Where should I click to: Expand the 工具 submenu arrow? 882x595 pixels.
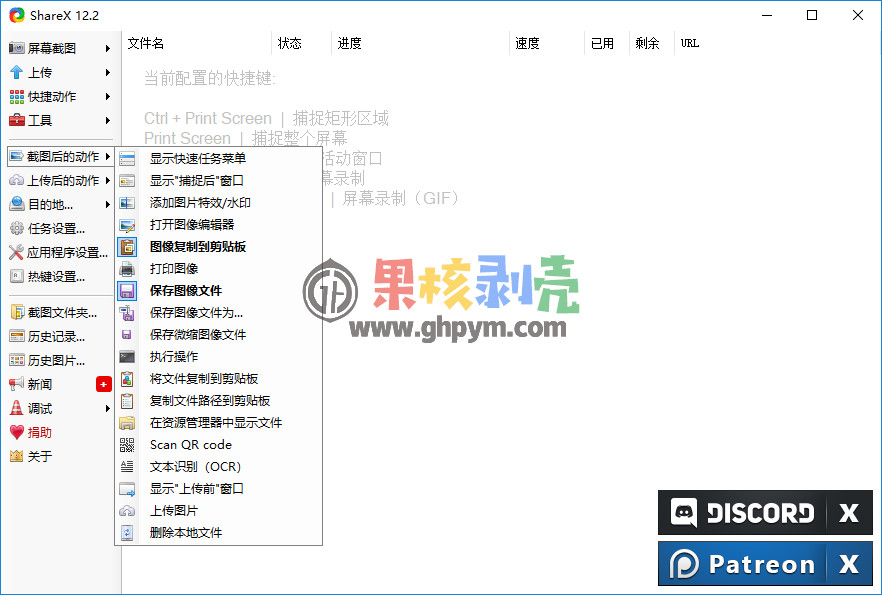(107, 120)
